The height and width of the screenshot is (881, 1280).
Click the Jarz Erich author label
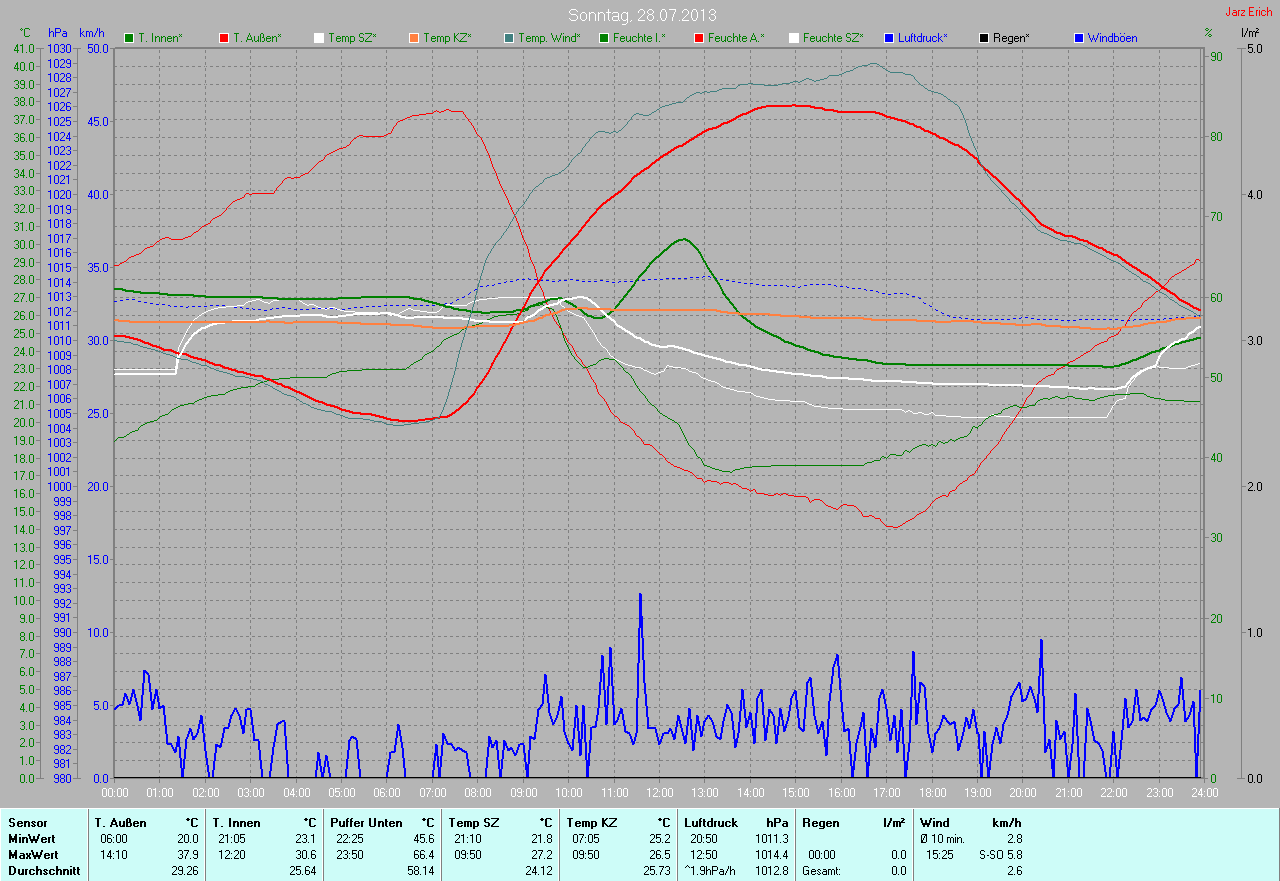(x=1250, y=12)
